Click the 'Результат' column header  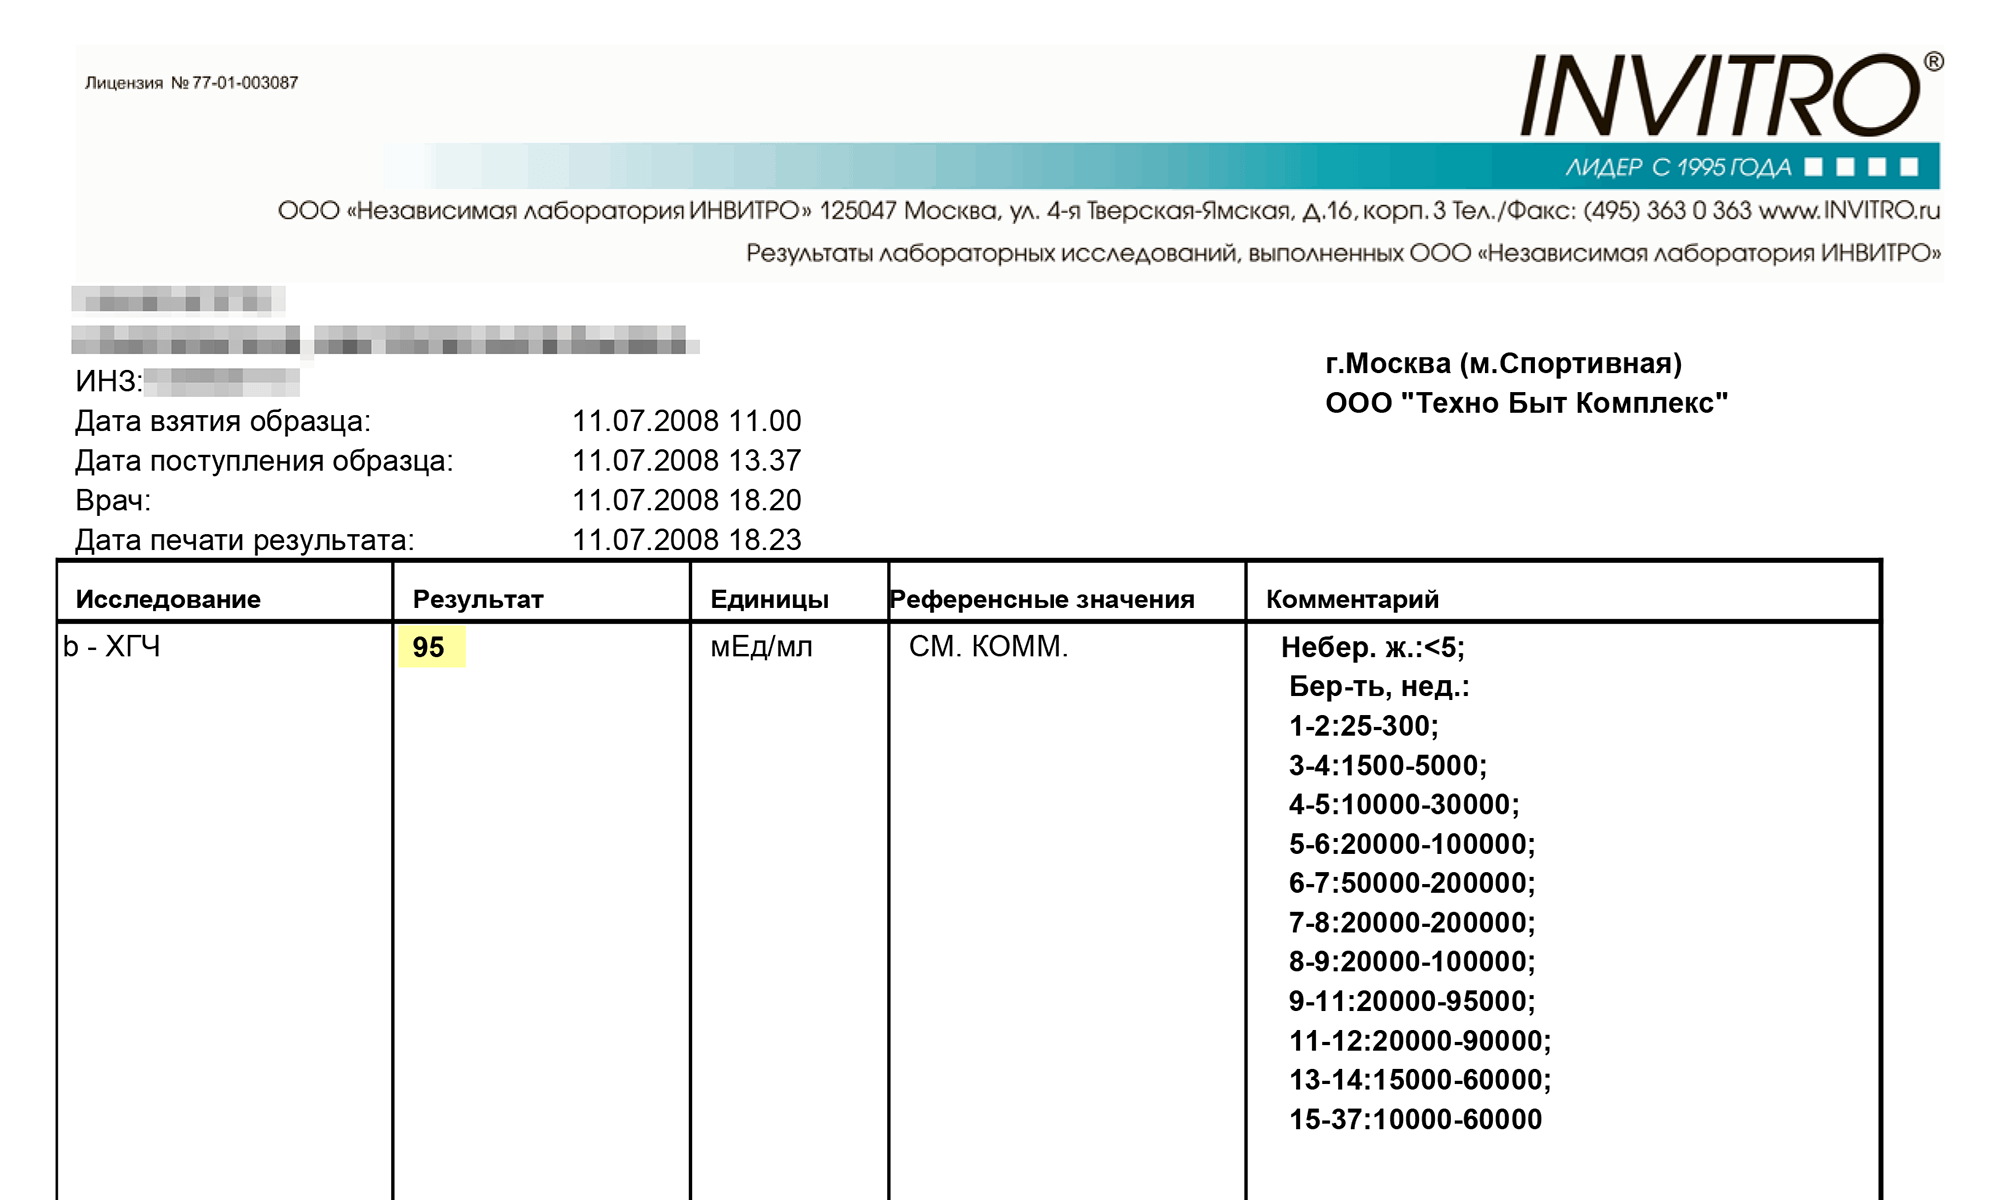click(478, 599)
